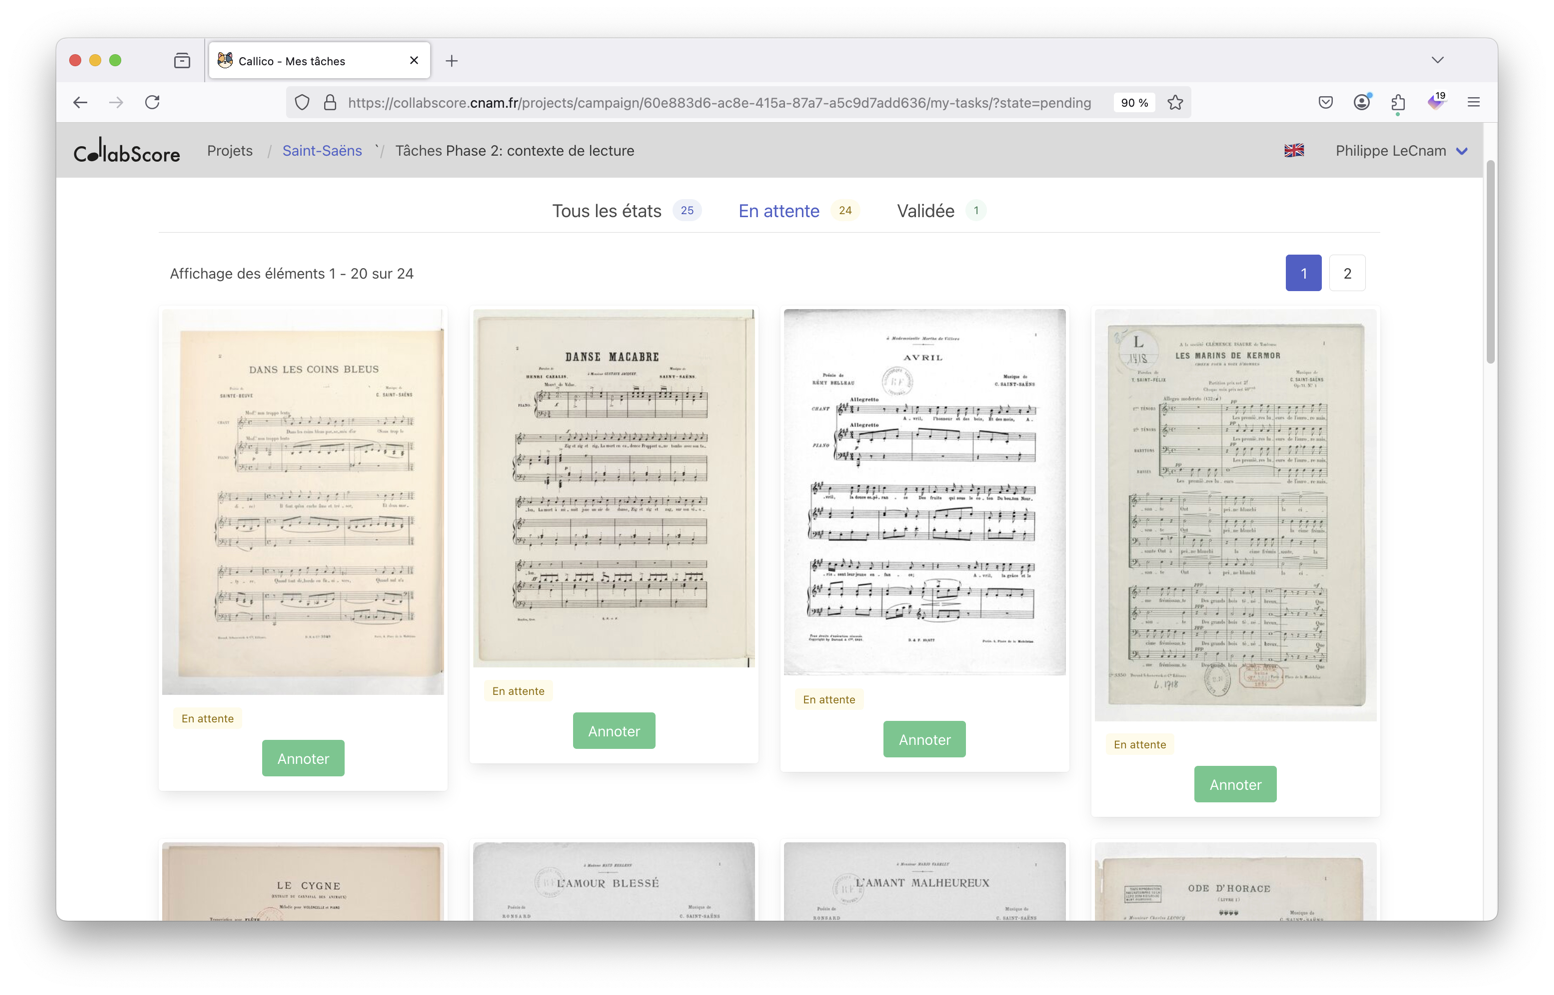Viewport: 1554px width, 995px height.
Task: Open the Le Cygne thumbnail
Action: coord(303,882)
